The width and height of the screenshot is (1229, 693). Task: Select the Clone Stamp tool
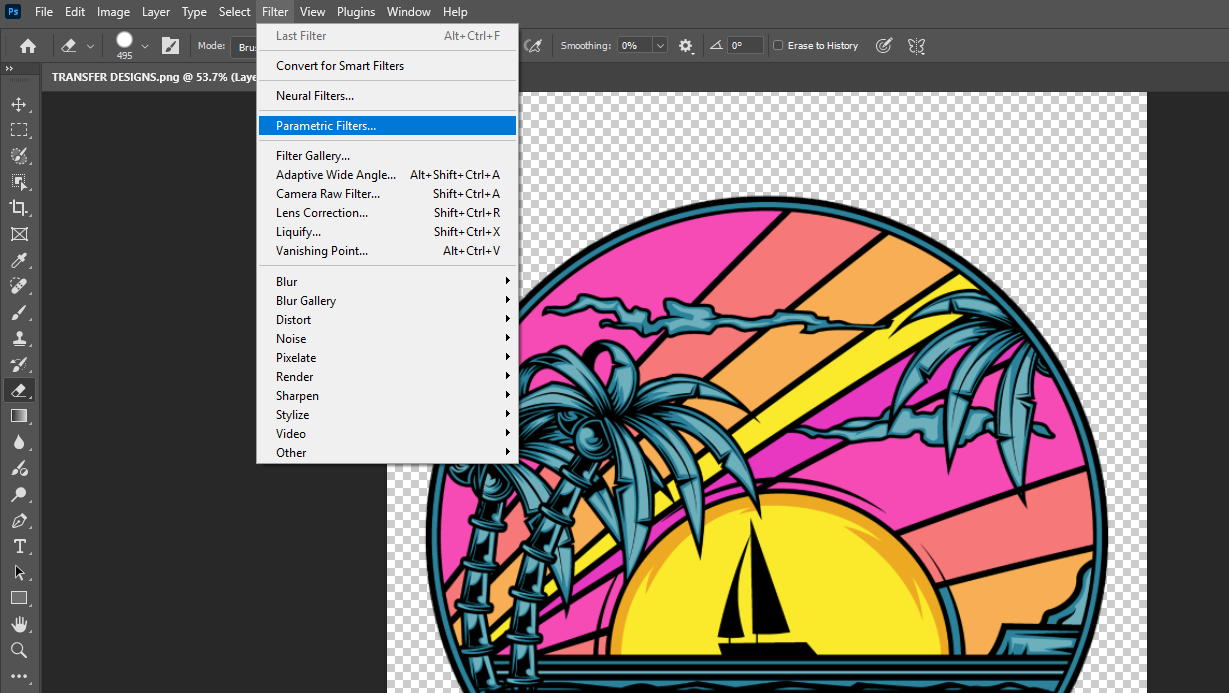click(19, 338)
